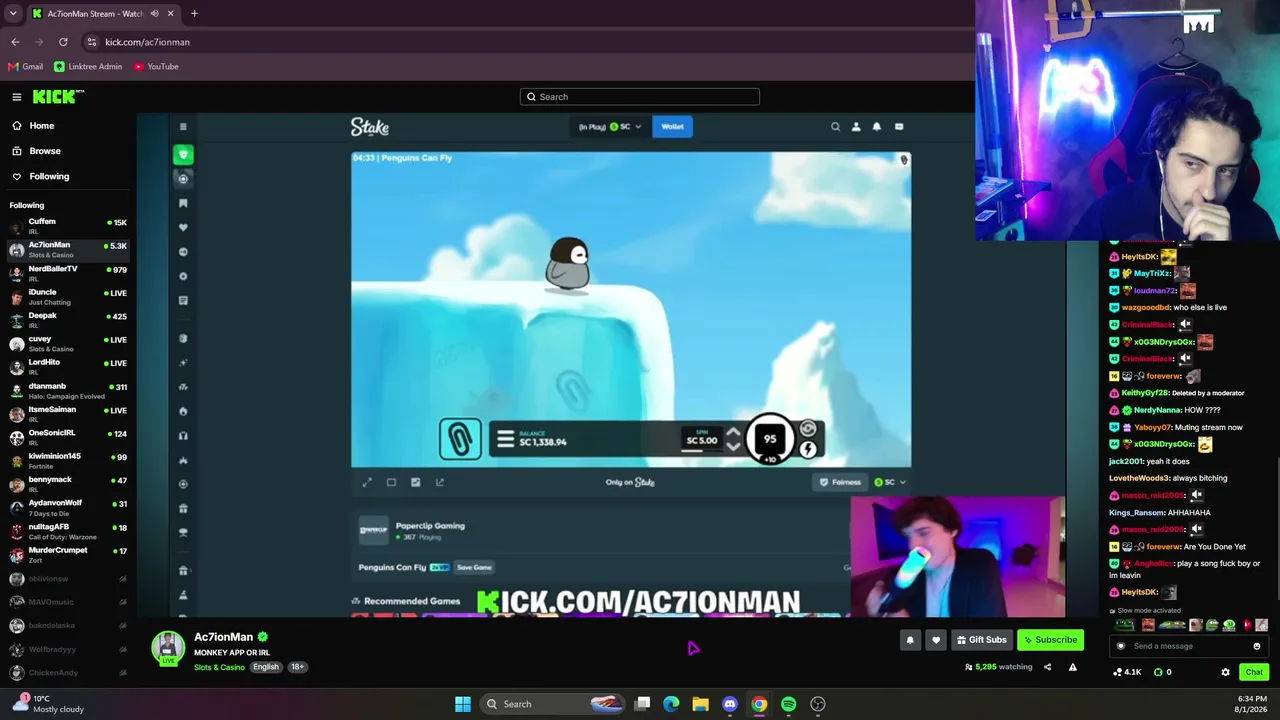The height and width of the screenshot is (720, 1280).
Task: Open the tab search dropdown arrow
Action: tap(13, 14)
